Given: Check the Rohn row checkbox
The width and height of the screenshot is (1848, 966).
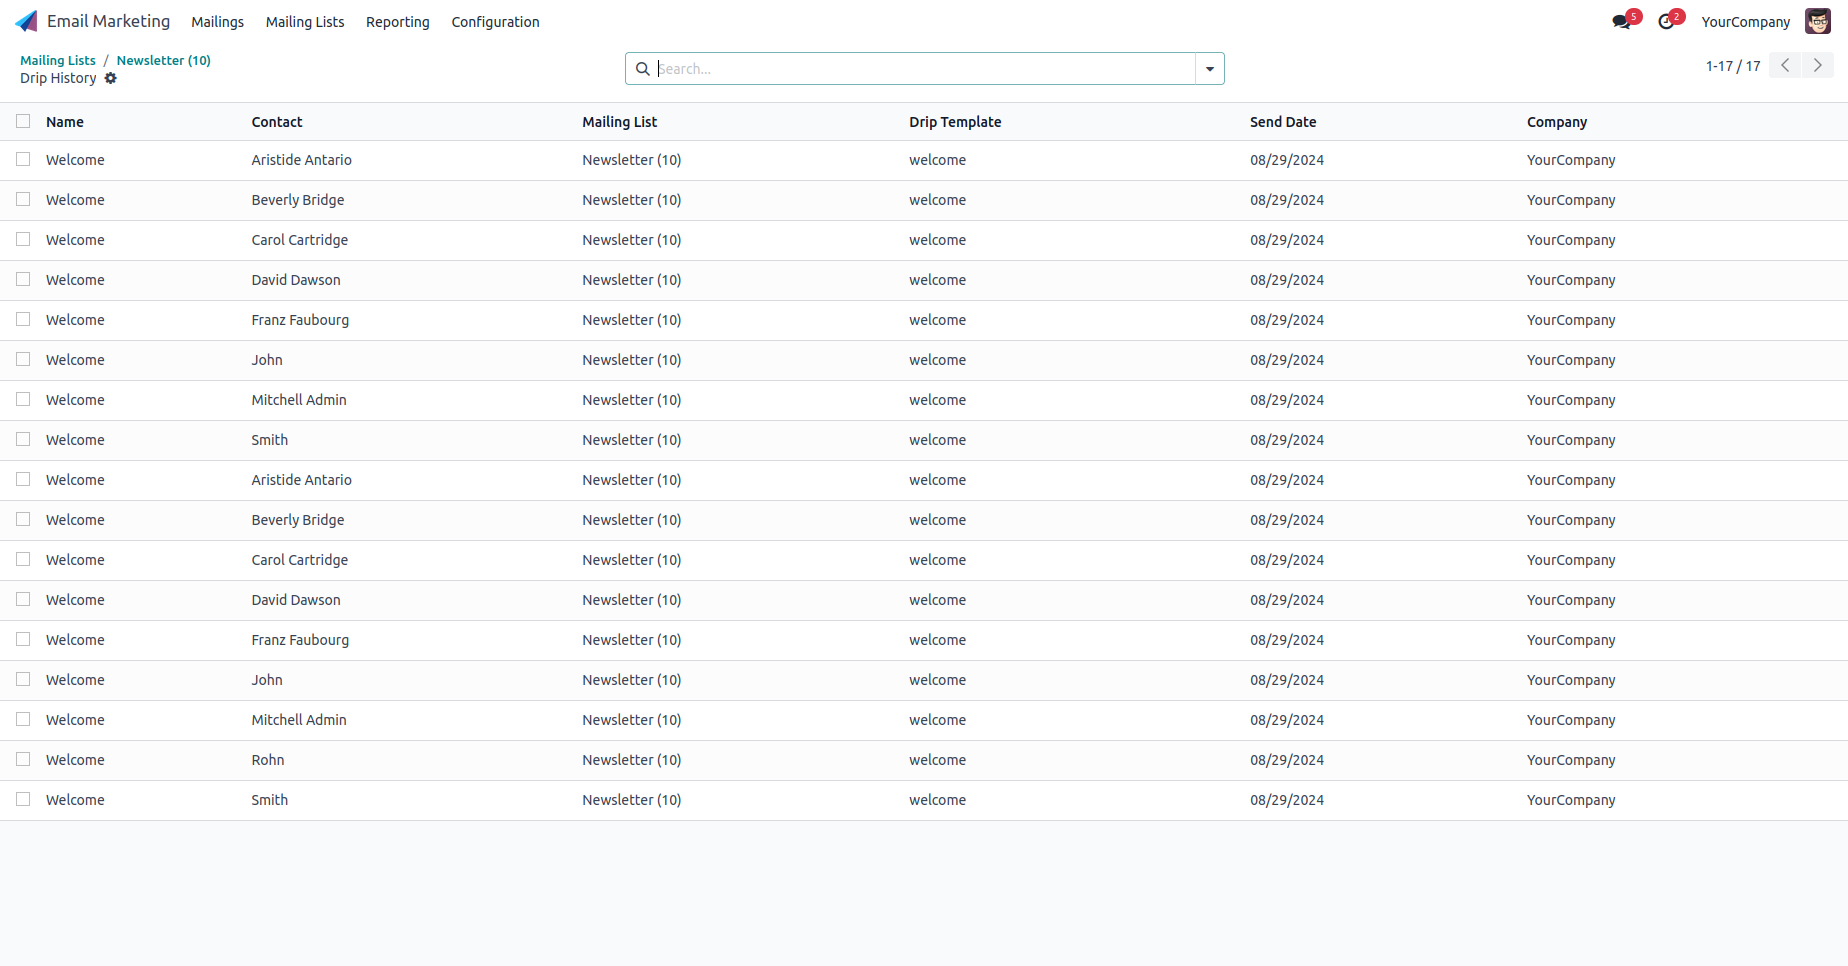Looking at the screenshot, I should coord(23,759).
